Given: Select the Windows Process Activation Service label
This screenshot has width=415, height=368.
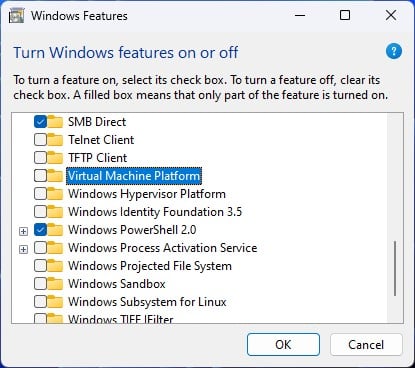Looking at the screenshot, I should 163,248.
